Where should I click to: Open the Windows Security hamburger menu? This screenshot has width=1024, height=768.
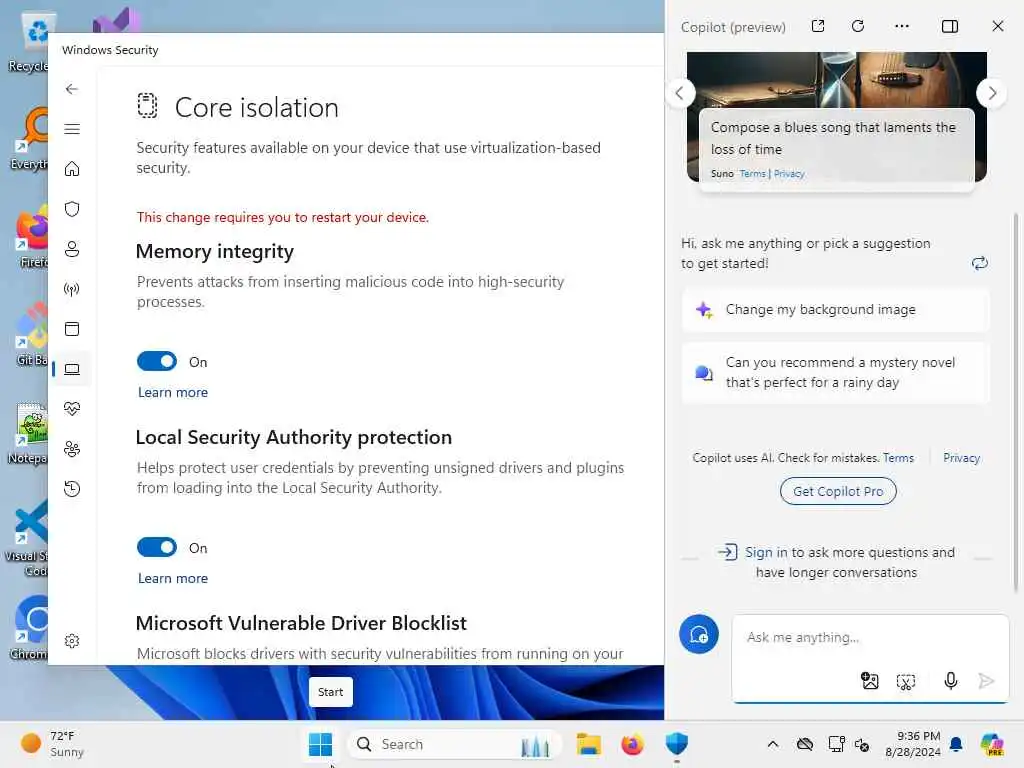coord(72,129)
